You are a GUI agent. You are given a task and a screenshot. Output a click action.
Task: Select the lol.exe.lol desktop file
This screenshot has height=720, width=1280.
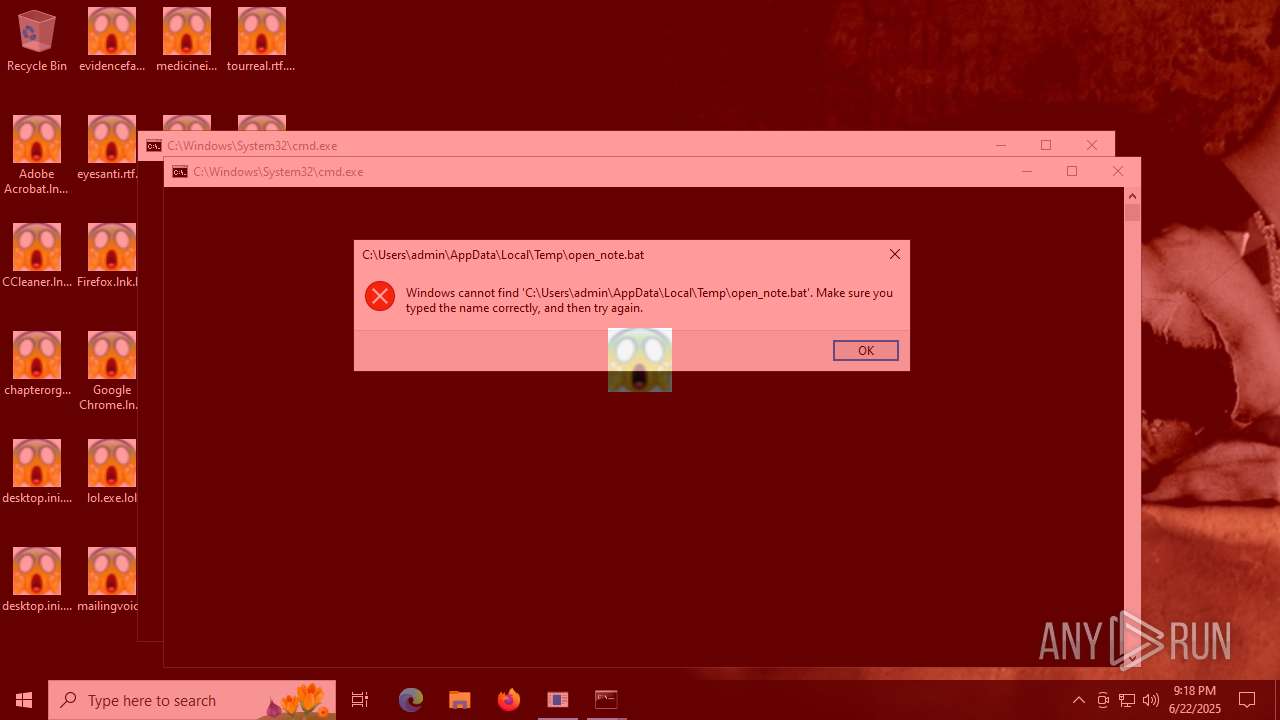point(111,472)
